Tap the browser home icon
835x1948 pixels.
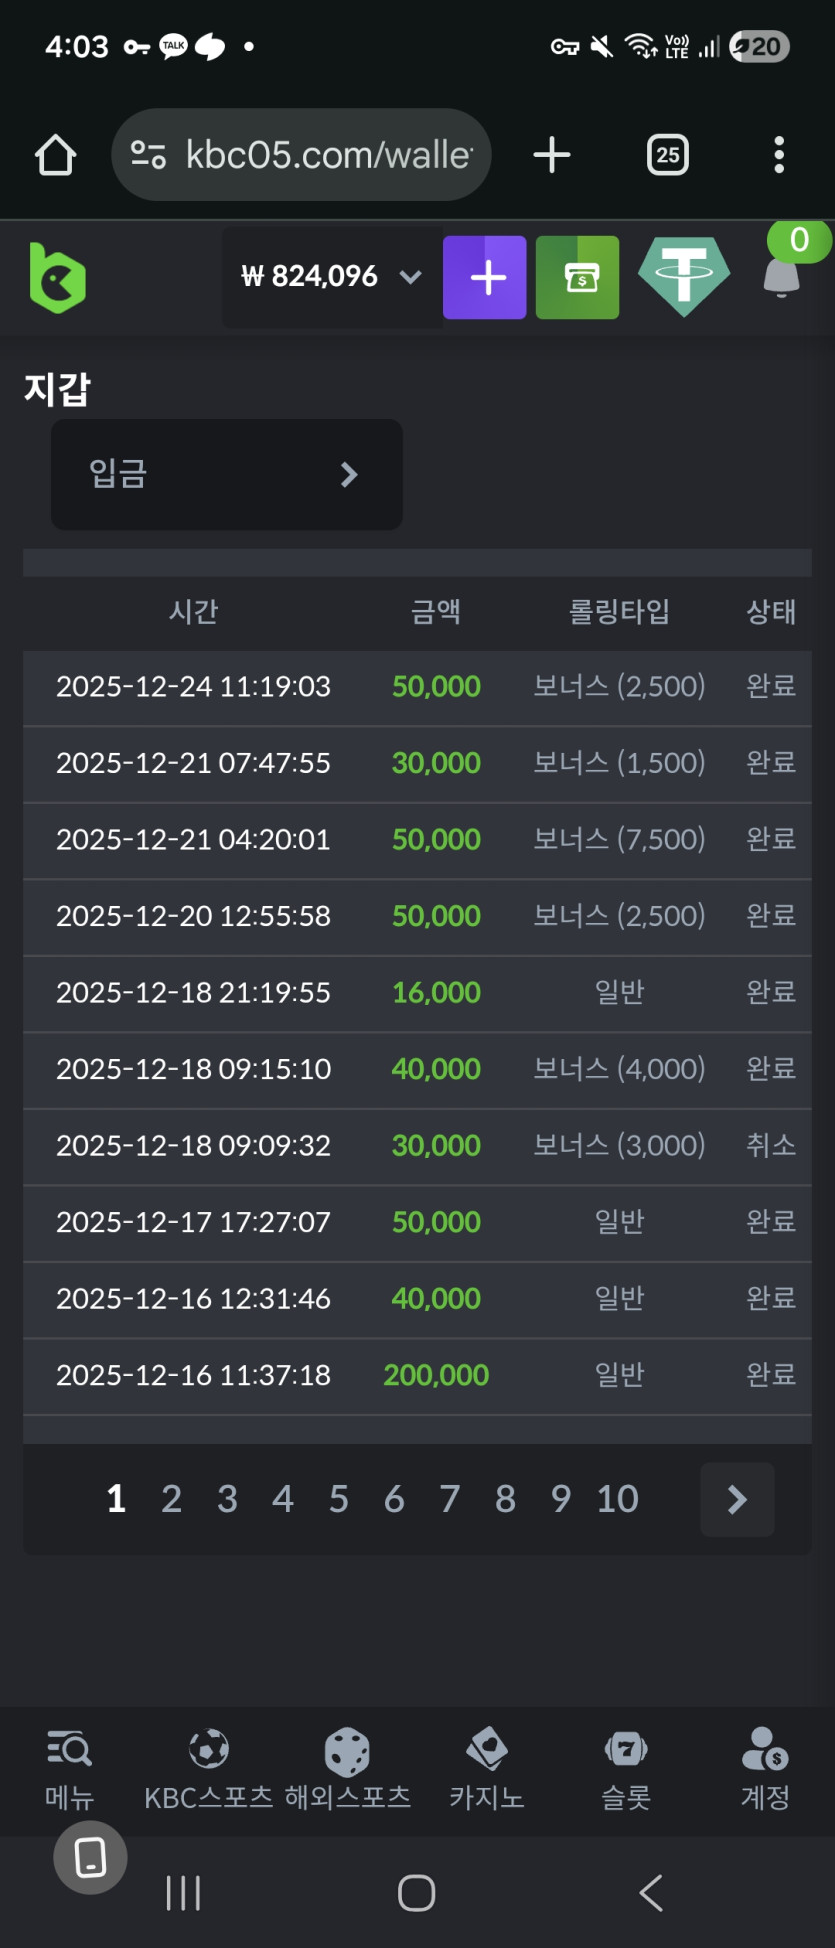55,155
